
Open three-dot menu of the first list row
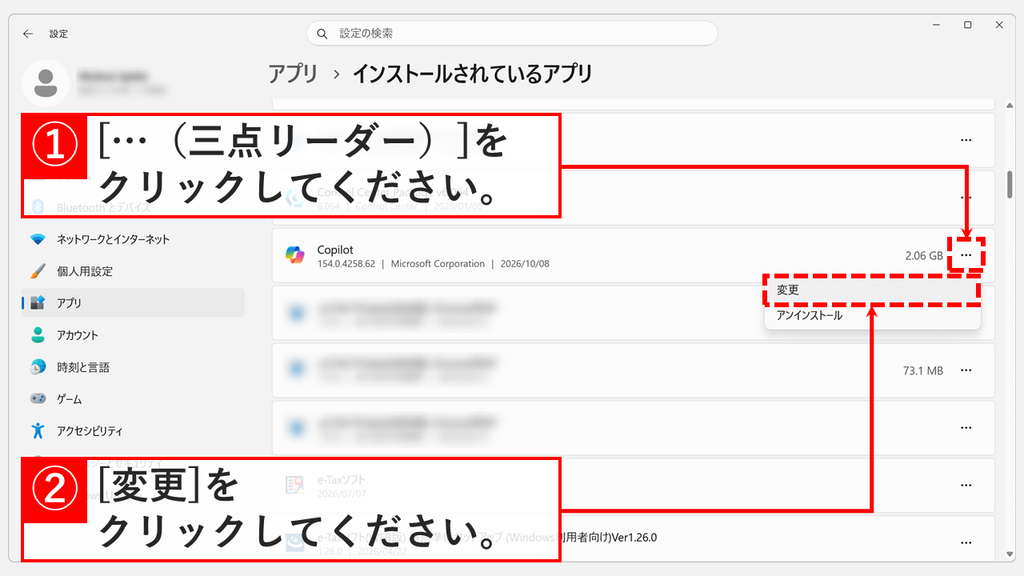point(966,140)
